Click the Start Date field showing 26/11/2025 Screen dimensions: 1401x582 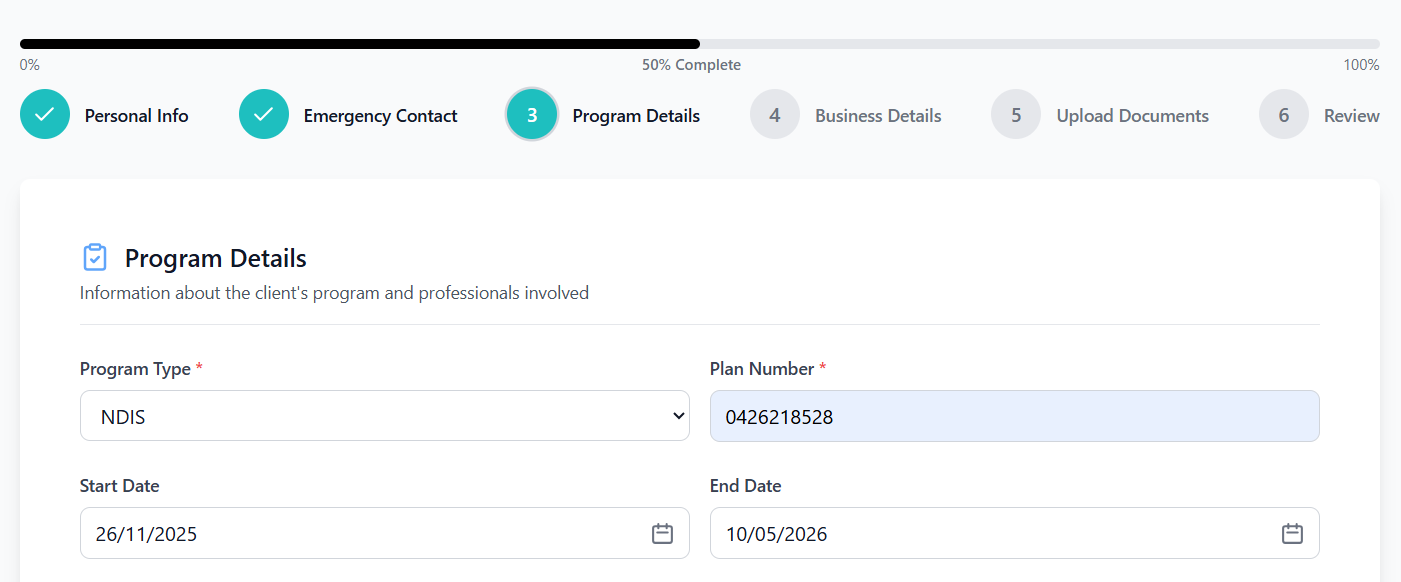360,533
